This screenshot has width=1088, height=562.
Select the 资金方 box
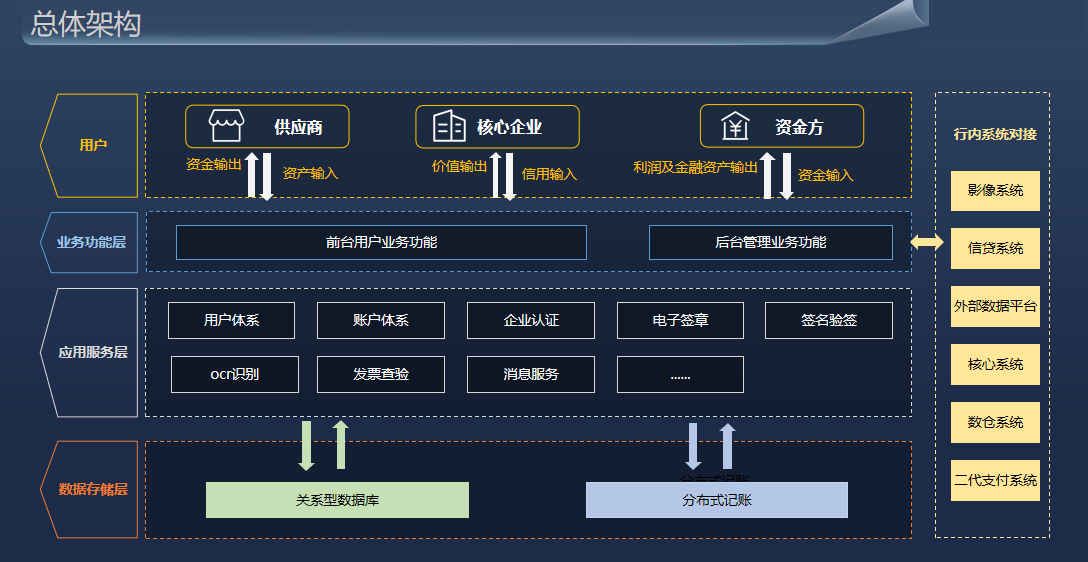(782, 126)
